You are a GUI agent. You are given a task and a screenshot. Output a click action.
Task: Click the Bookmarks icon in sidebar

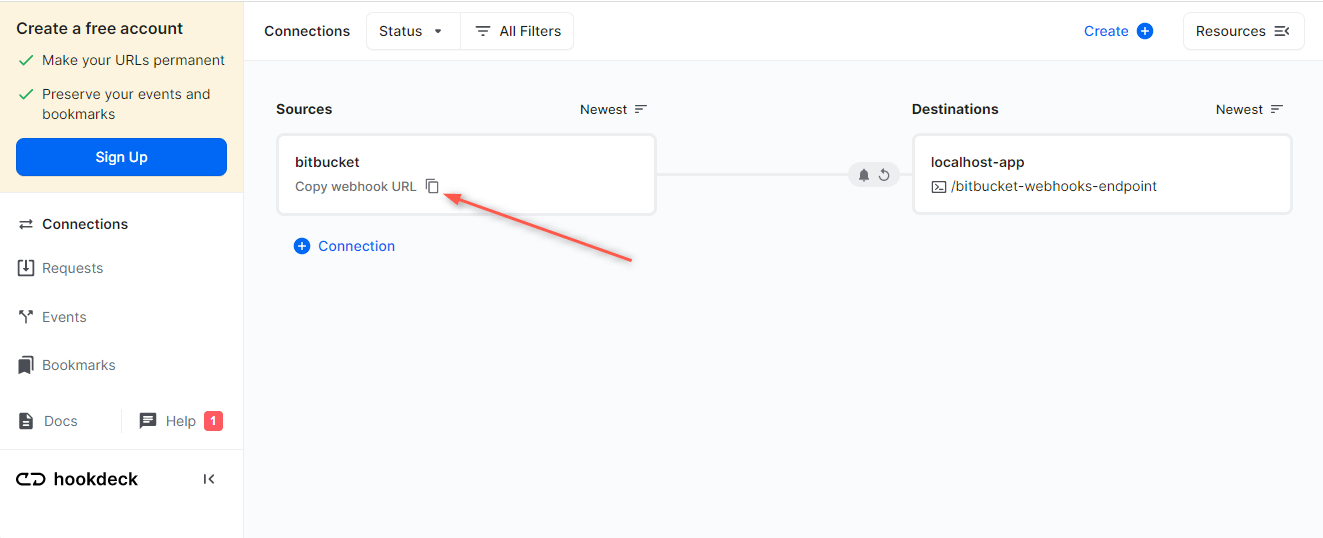[26, 365]
